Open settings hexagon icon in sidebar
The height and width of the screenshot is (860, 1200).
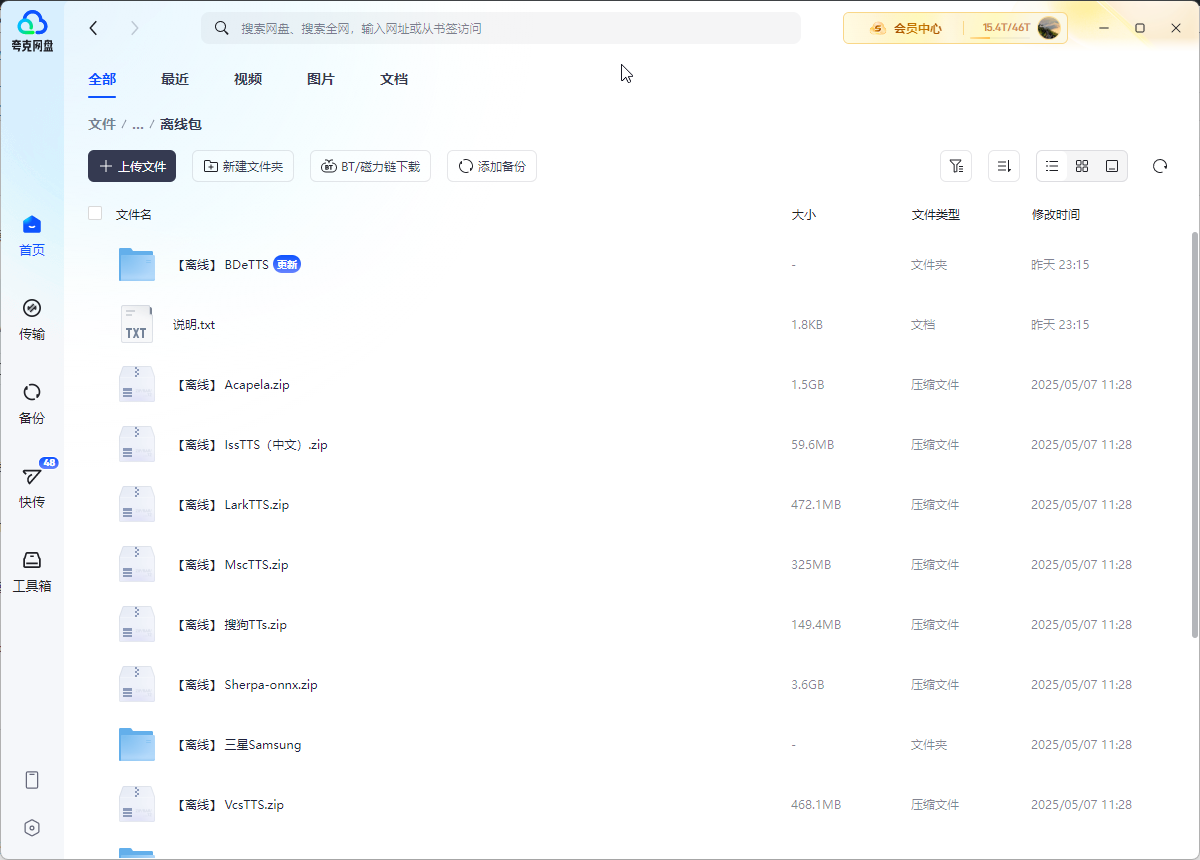(x=32, y=827)
